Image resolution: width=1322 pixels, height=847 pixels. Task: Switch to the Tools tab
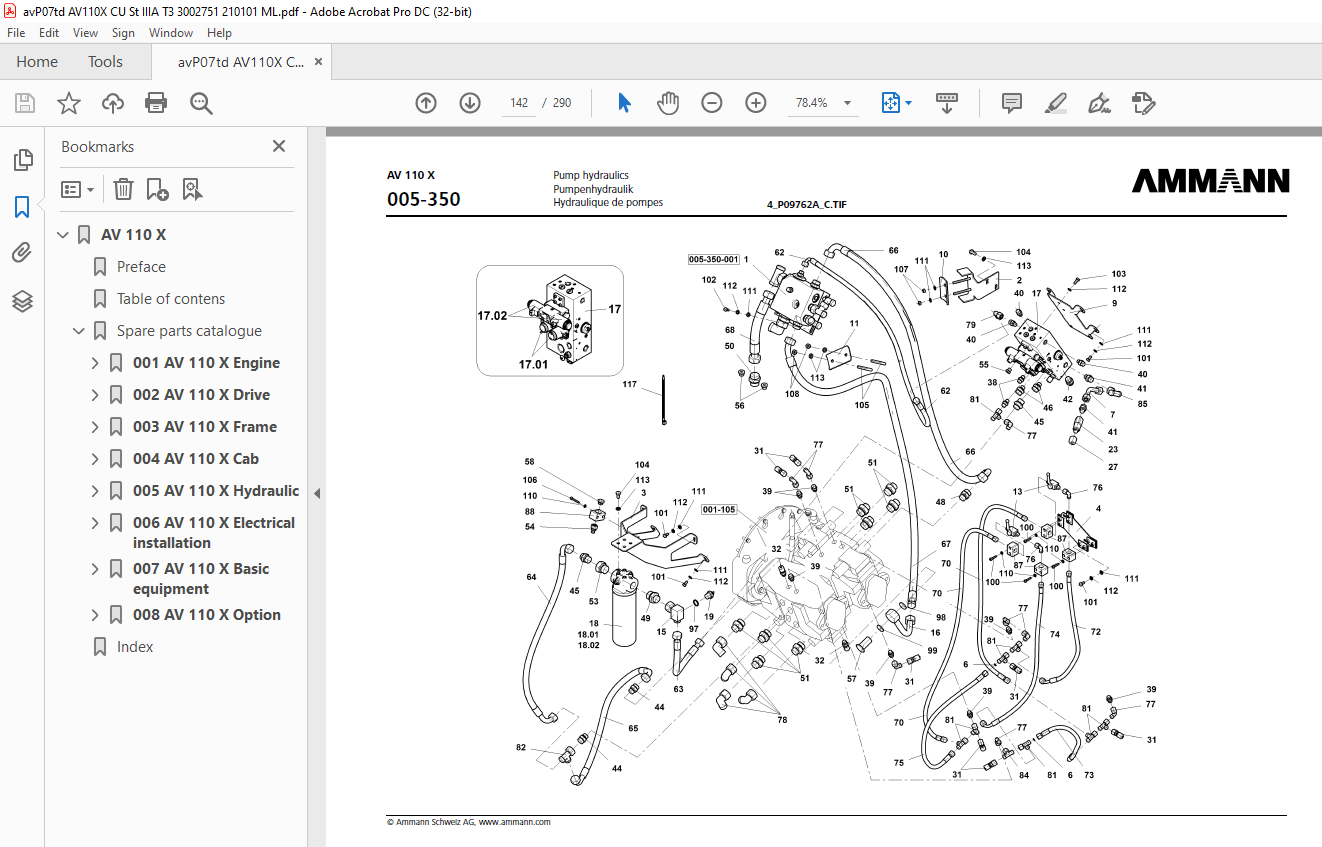point(105,62)
